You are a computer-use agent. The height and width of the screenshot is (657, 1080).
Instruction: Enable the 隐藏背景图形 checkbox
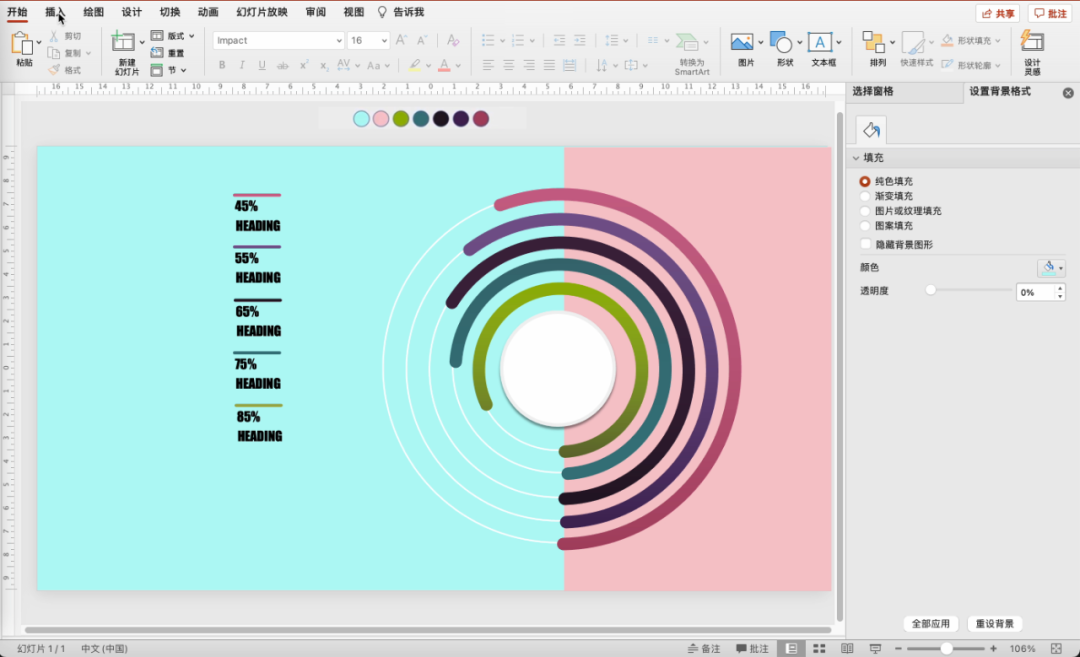(x=865, y=244)
